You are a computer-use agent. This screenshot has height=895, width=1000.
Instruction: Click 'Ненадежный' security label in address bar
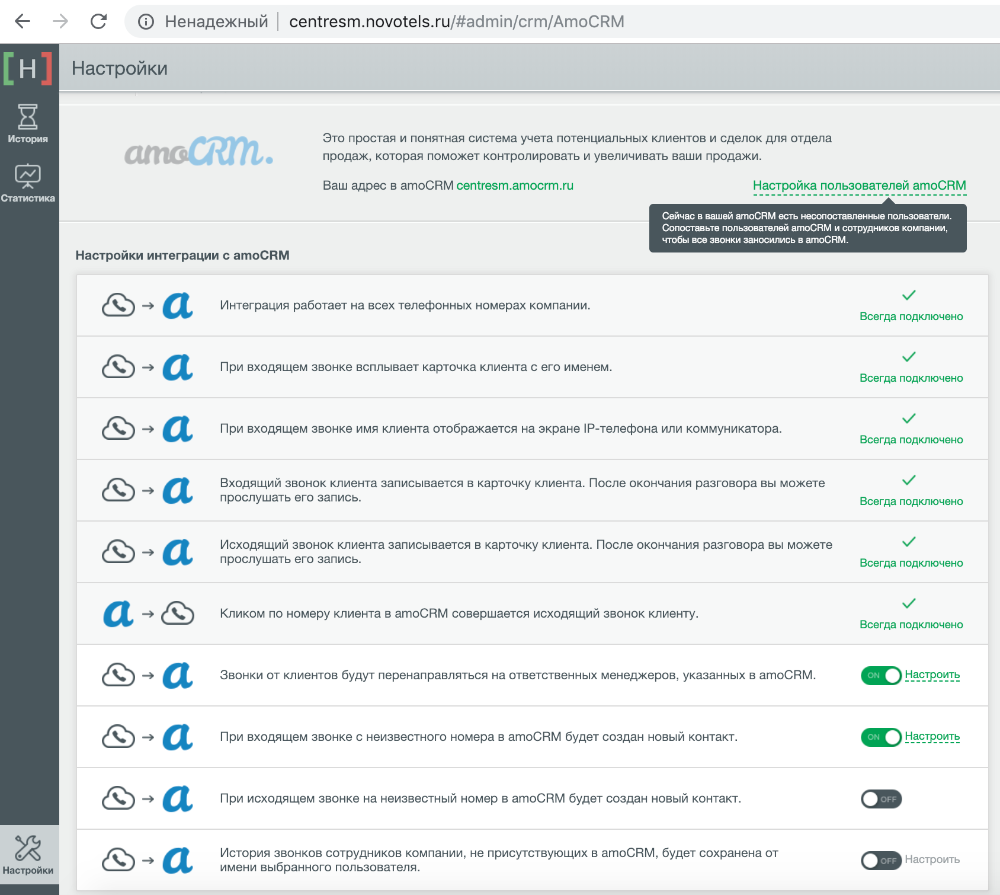[x=216, y=22]
